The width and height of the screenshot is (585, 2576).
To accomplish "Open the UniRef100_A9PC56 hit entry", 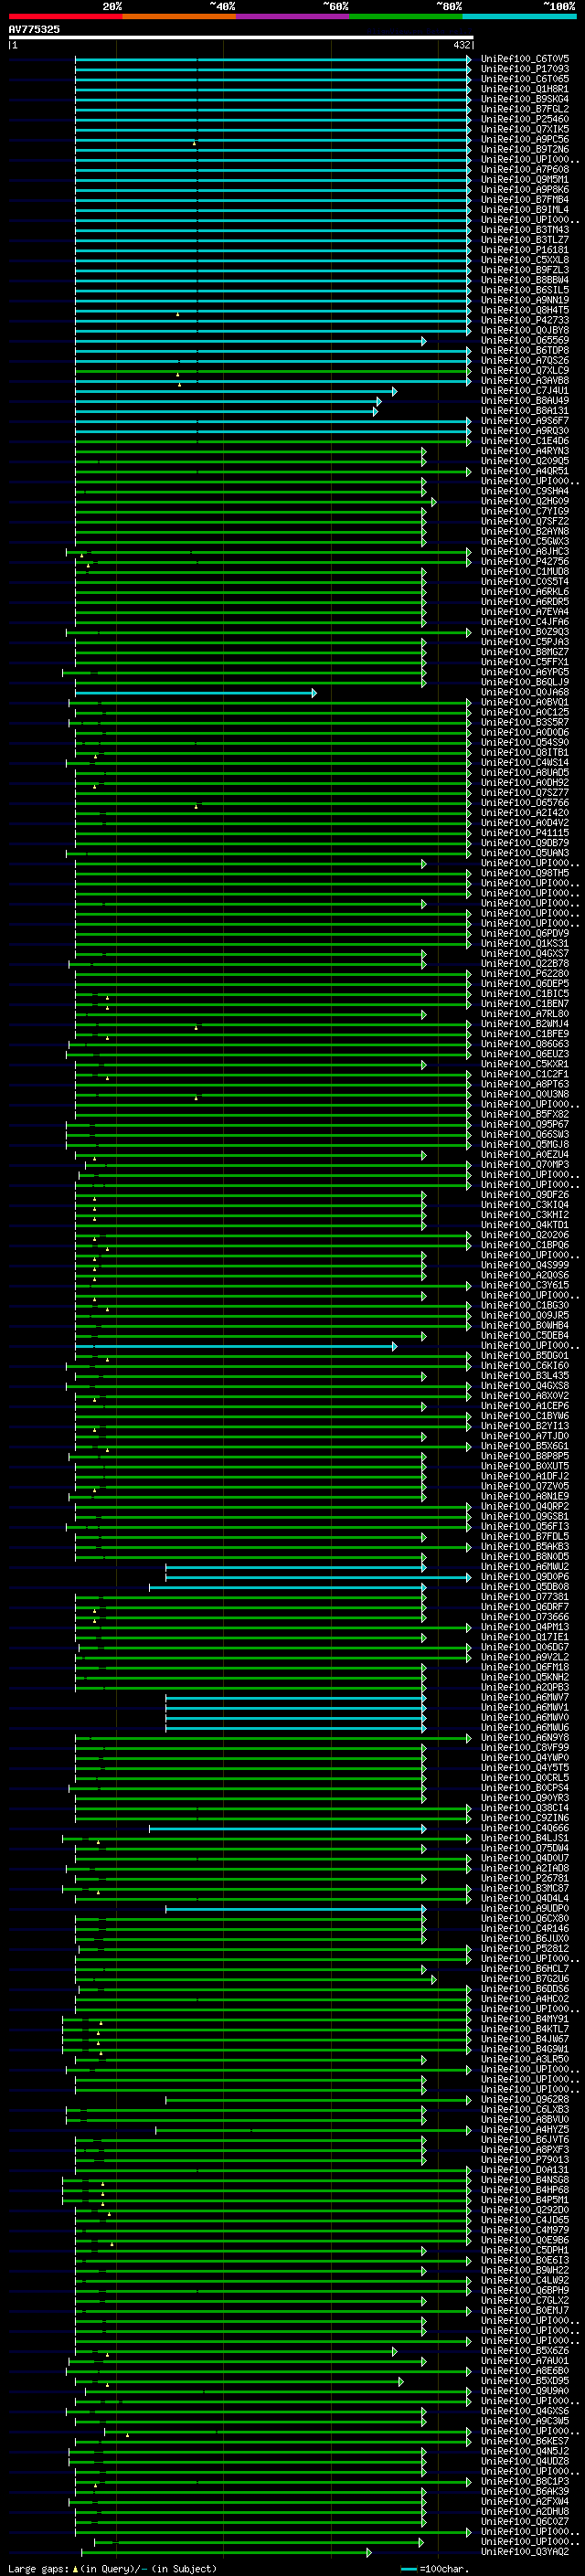I will click(x=525, y=139).
